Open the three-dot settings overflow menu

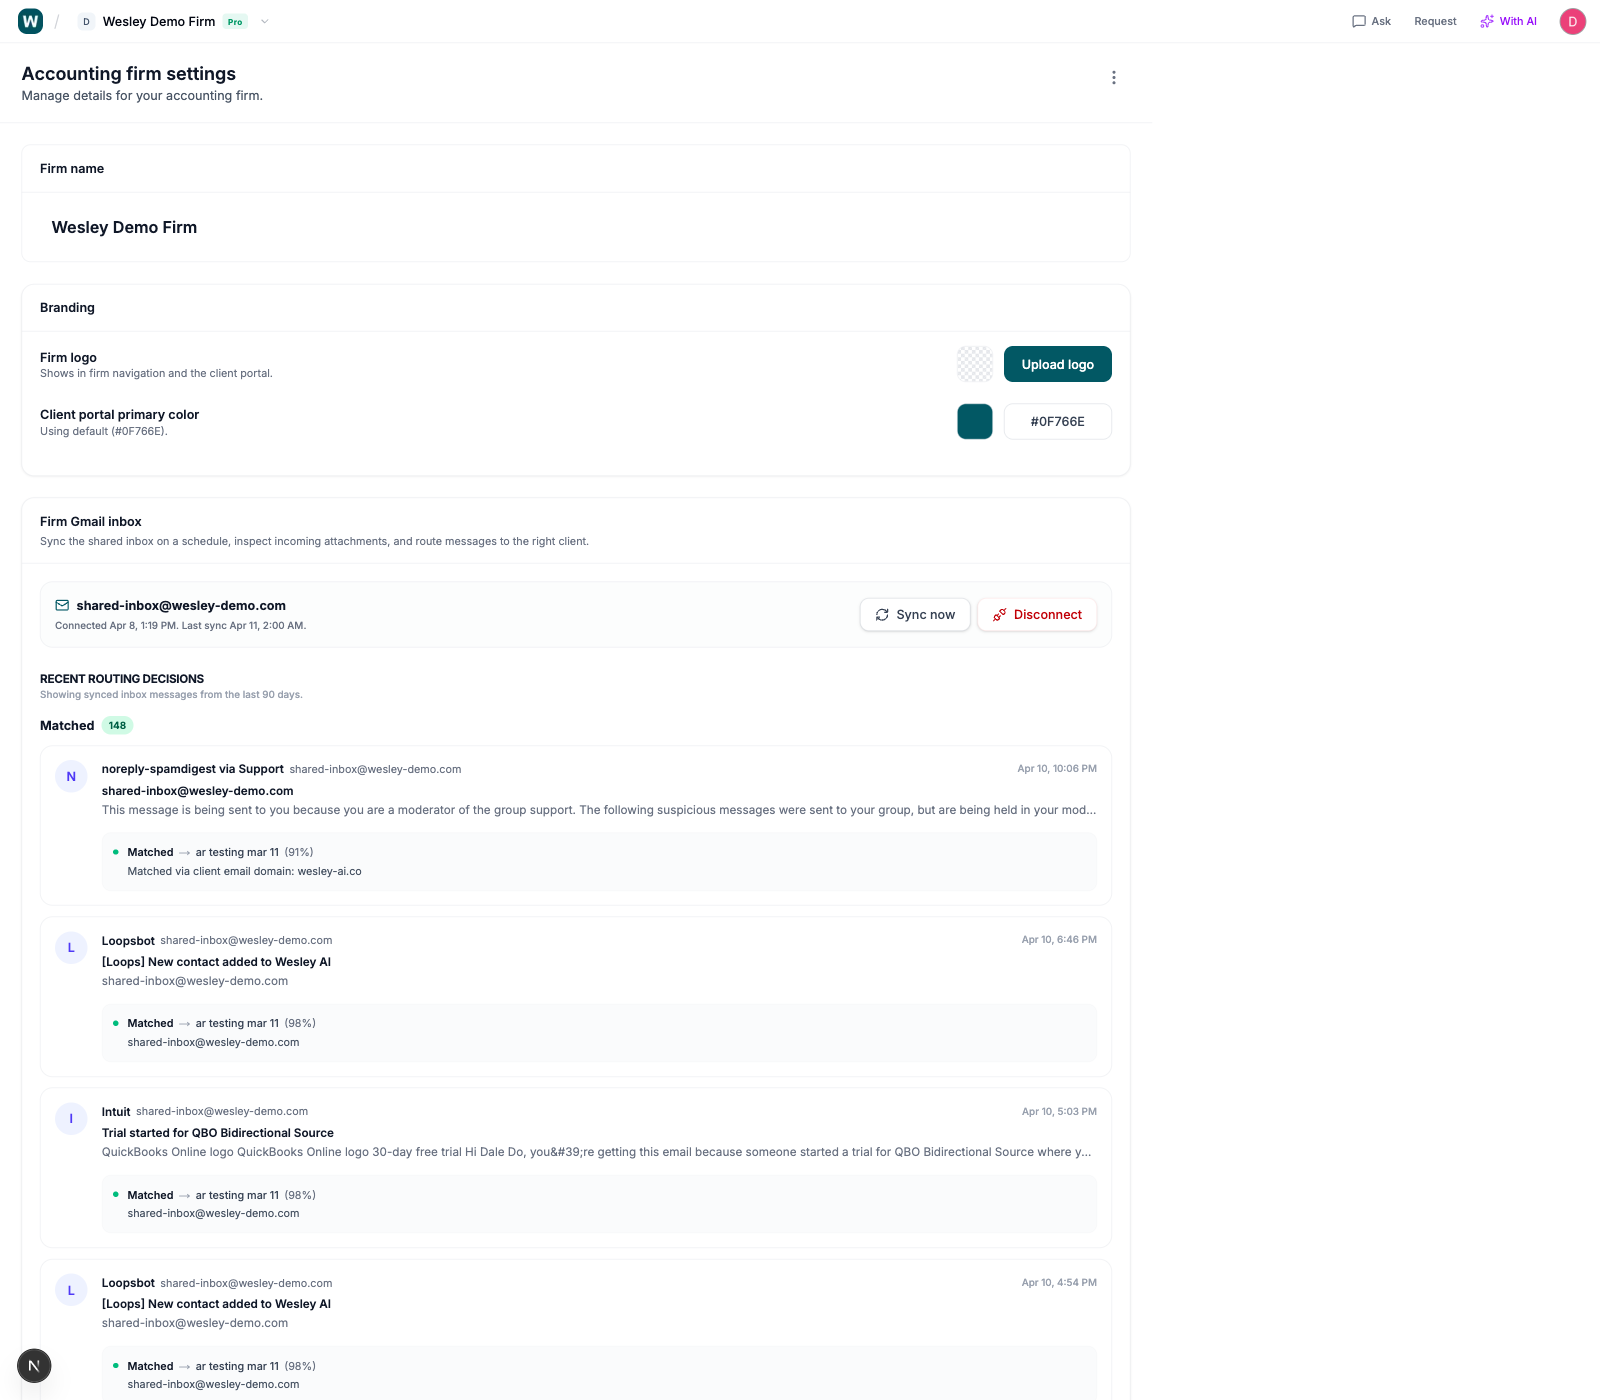1114,77
